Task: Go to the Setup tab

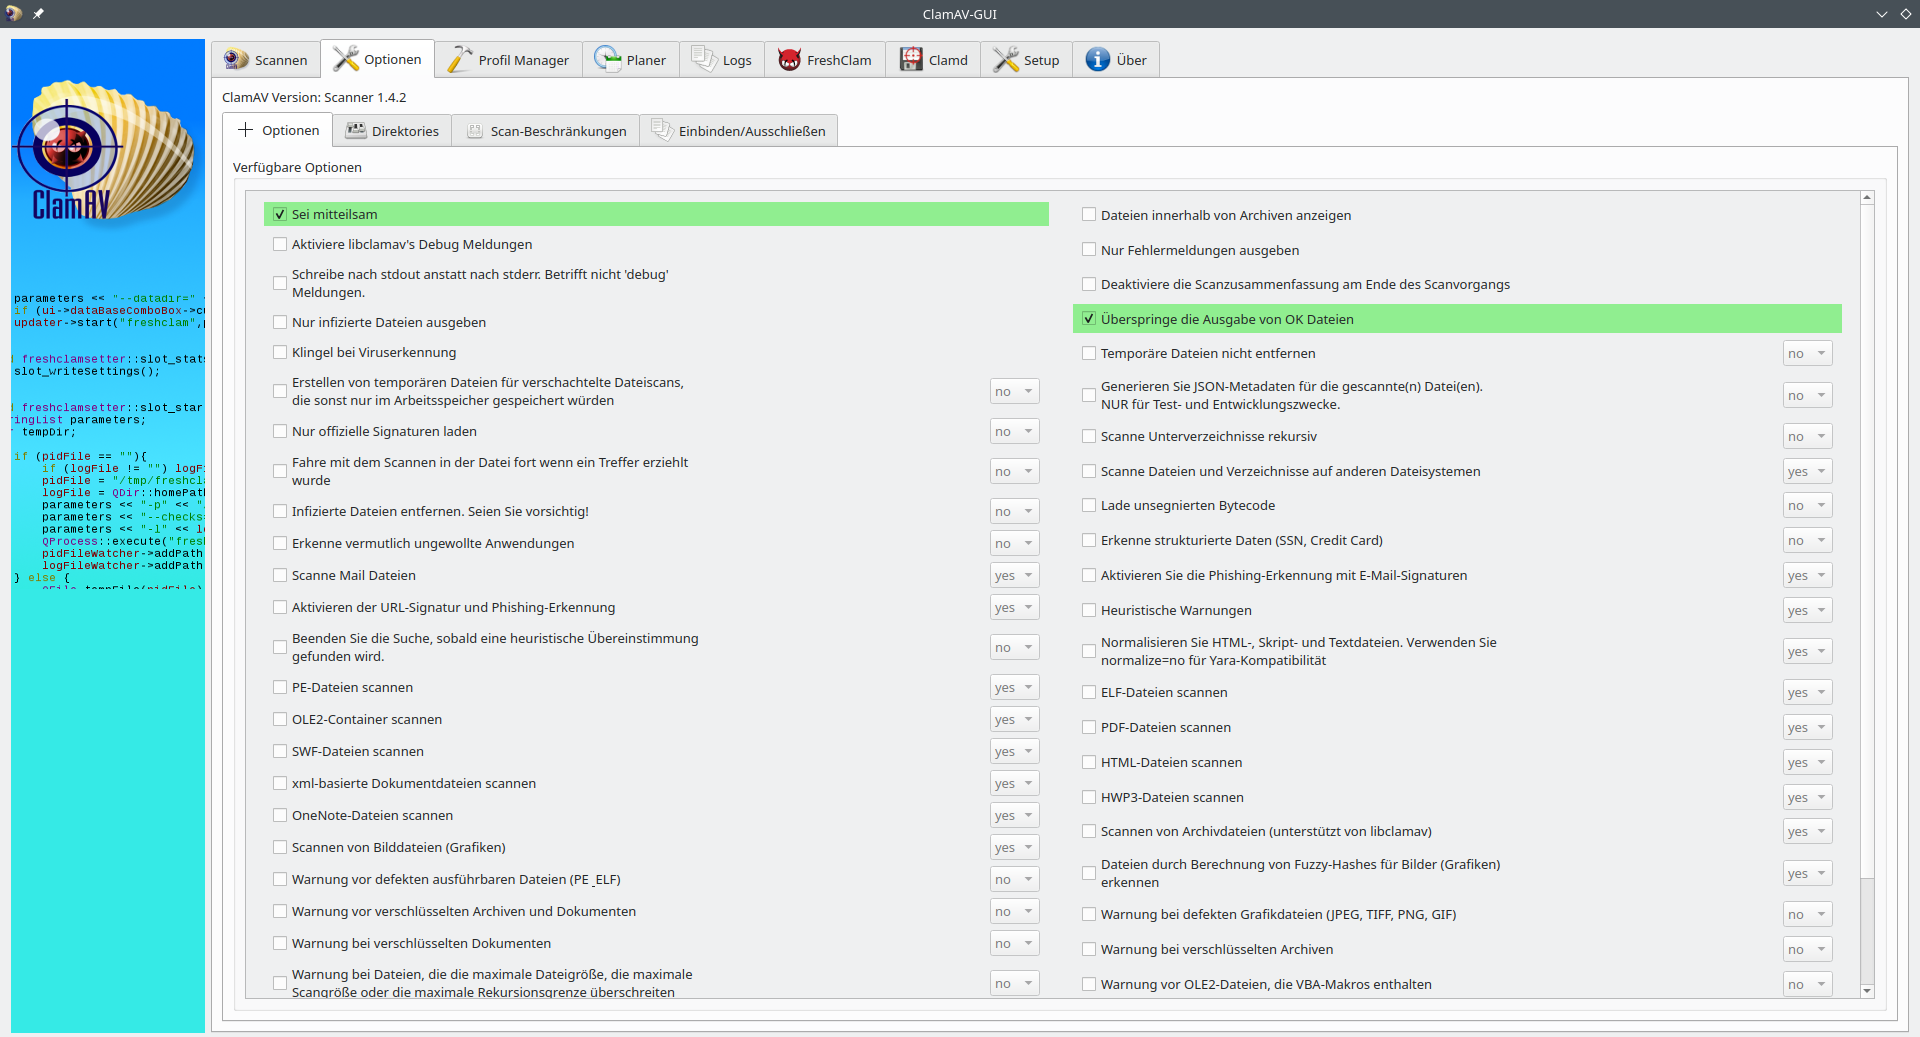Action: 1026,60
